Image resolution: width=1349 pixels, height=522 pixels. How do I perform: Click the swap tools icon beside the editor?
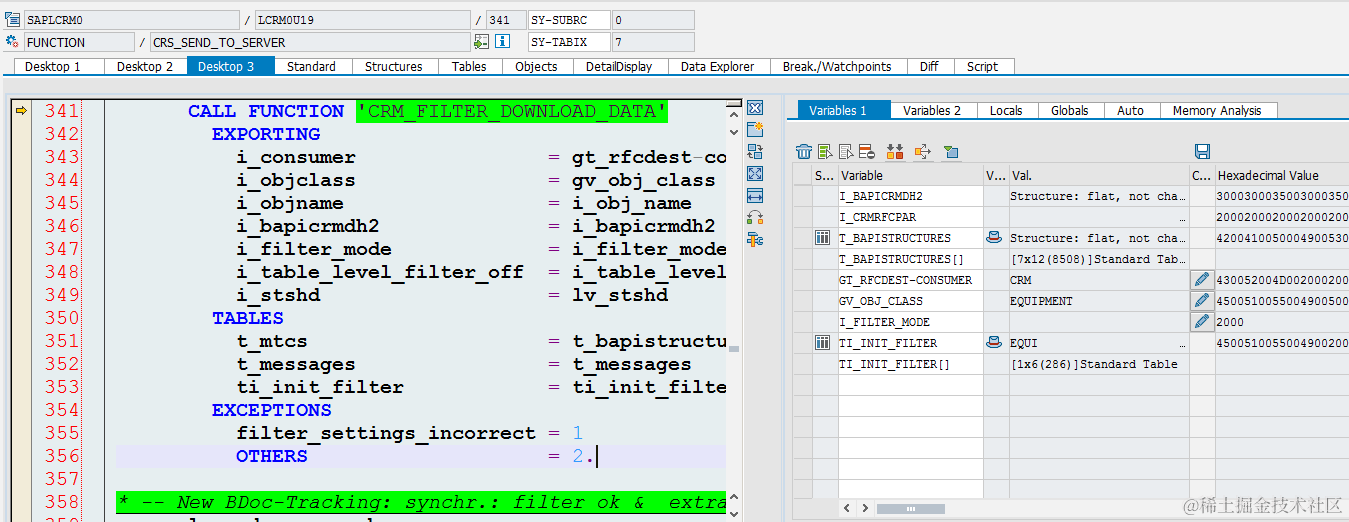[x=755, y=217]
